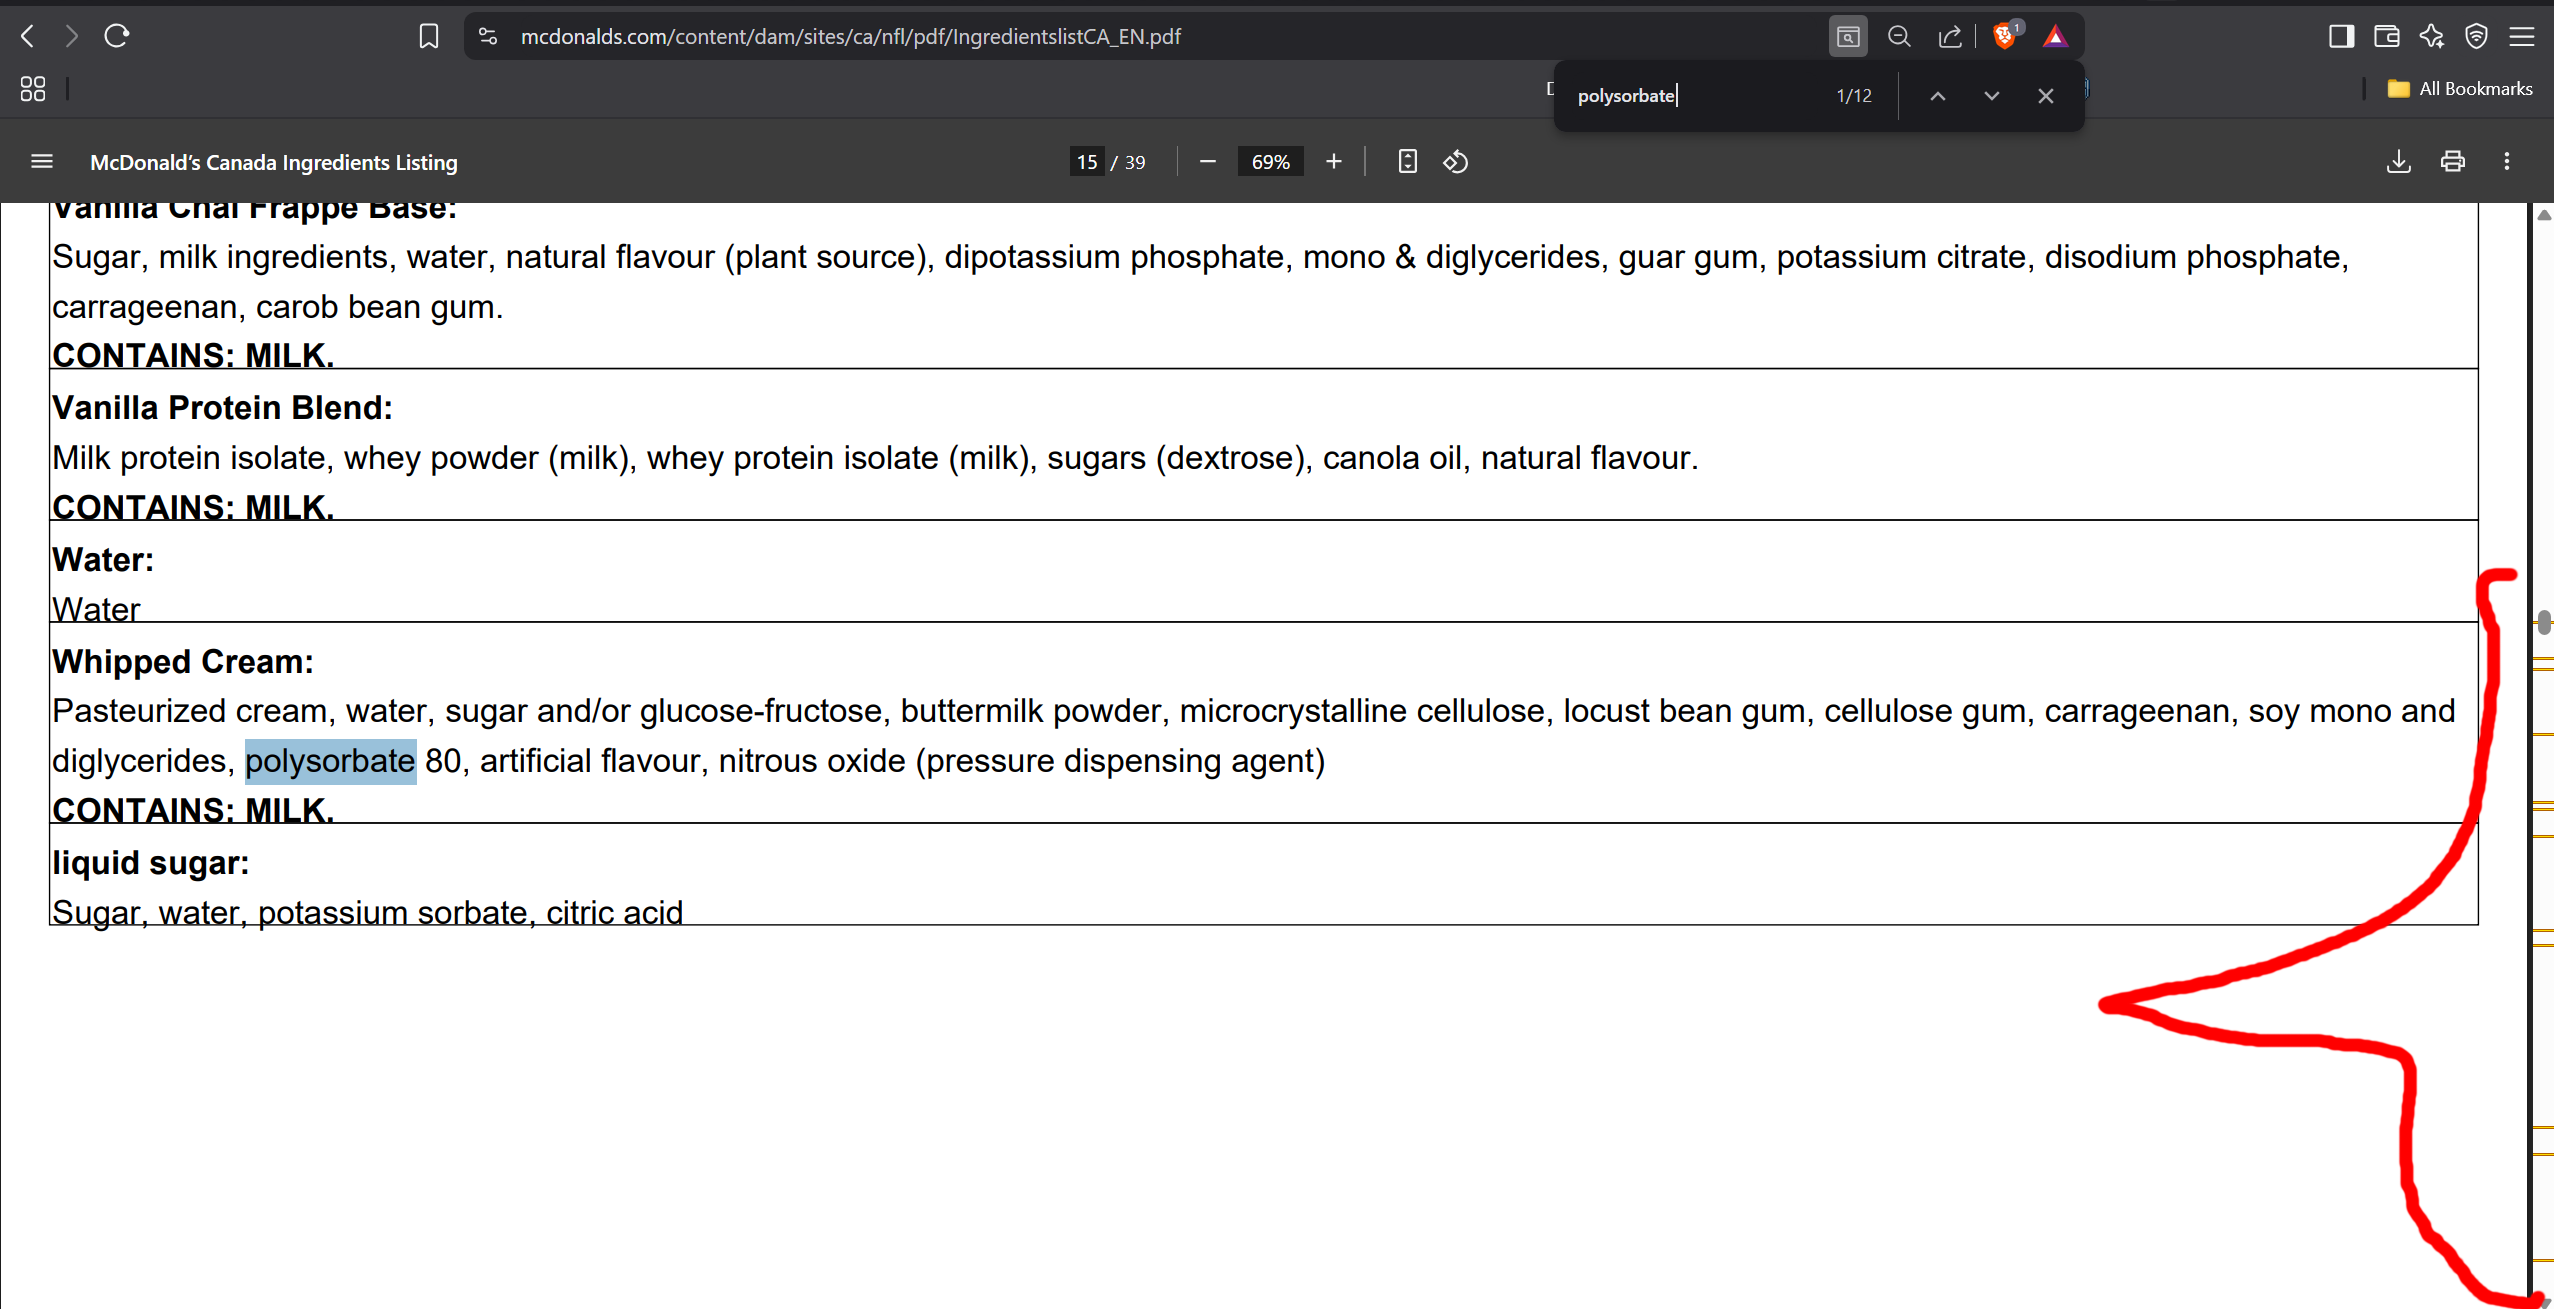Click the vertical scrollbar thumb

coord(2544,621)
